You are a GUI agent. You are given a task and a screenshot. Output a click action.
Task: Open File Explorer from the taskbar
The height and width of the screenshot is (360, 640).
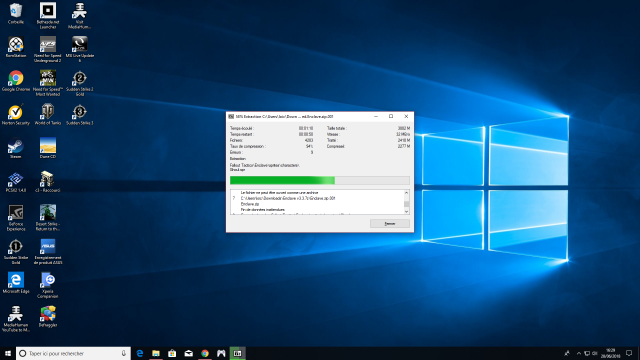click(156, 353)
